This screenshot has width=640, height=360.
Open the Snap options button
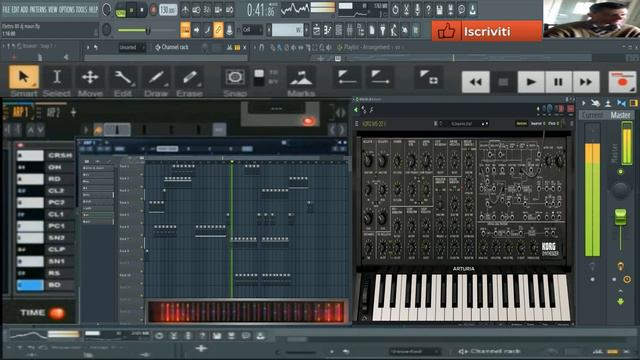[235, 77]
